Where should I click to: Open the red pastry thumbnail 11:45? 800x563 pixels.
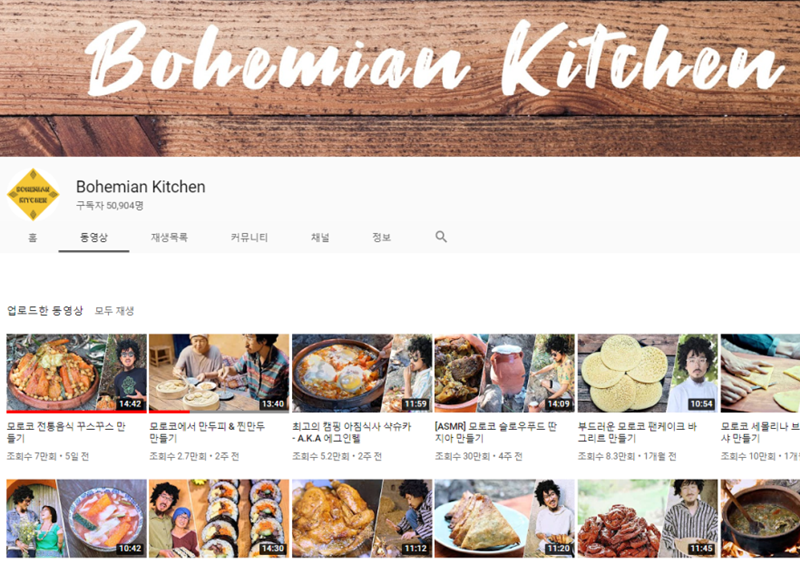click(x=647, y=518)
